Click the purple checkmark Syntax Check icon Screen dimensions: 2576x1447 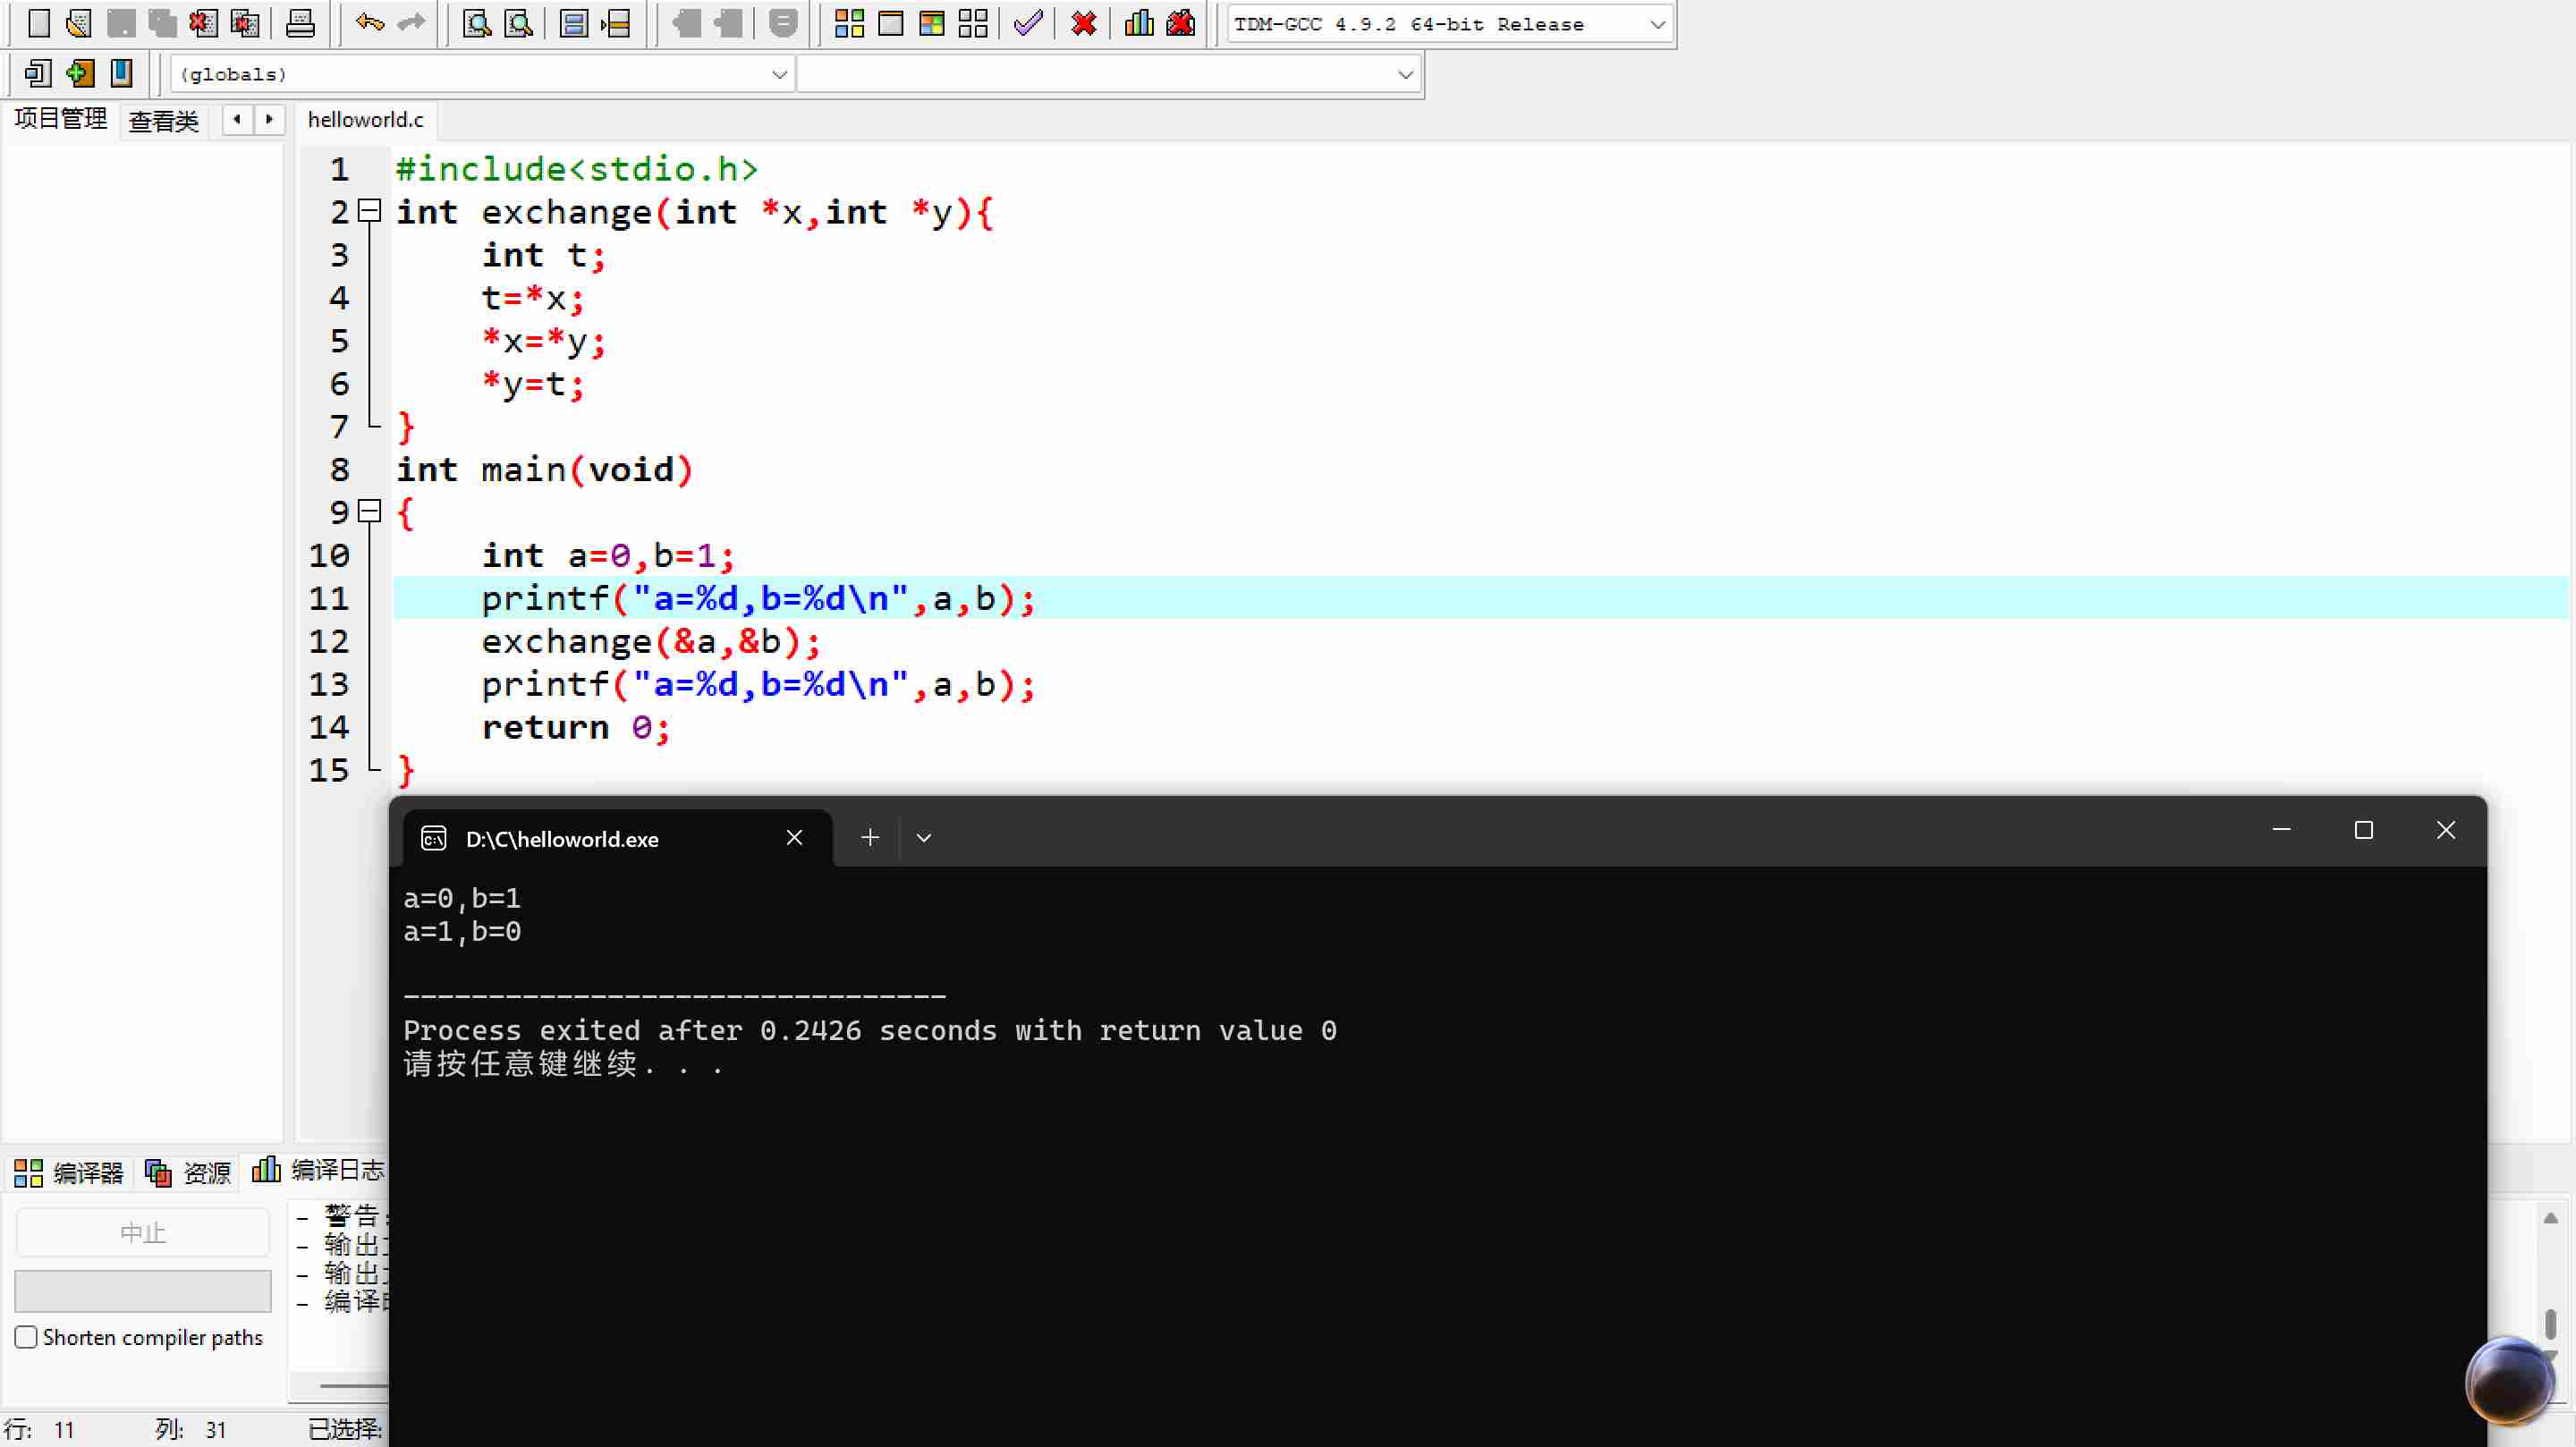point(1028,23)
